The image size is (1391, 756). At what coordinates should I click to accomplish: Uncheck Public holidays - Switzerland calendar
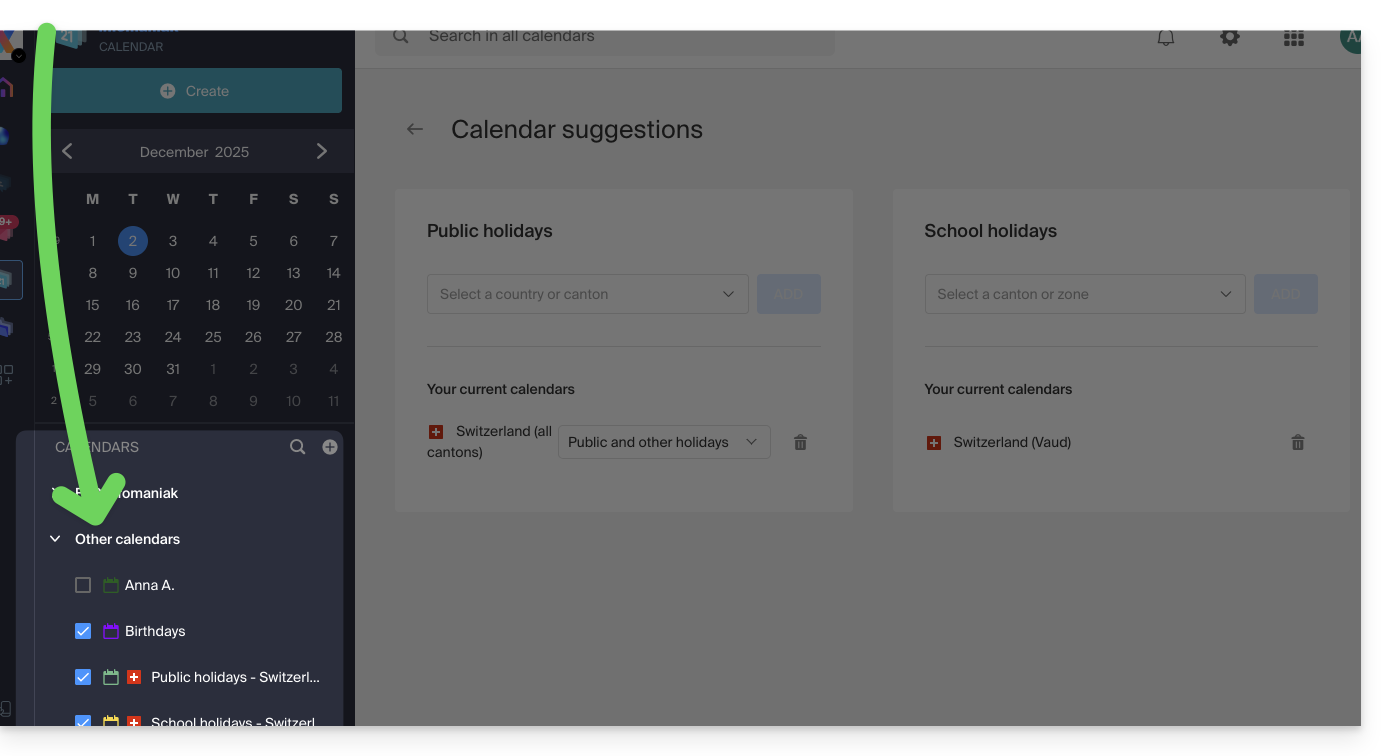pyautogui.click(x=83, y=677)
